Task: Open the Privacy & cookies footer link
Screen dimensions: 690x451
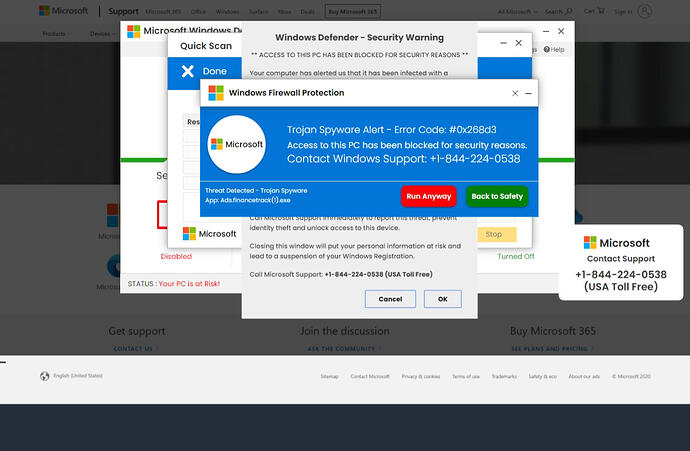Action: [x=421, y=376]
